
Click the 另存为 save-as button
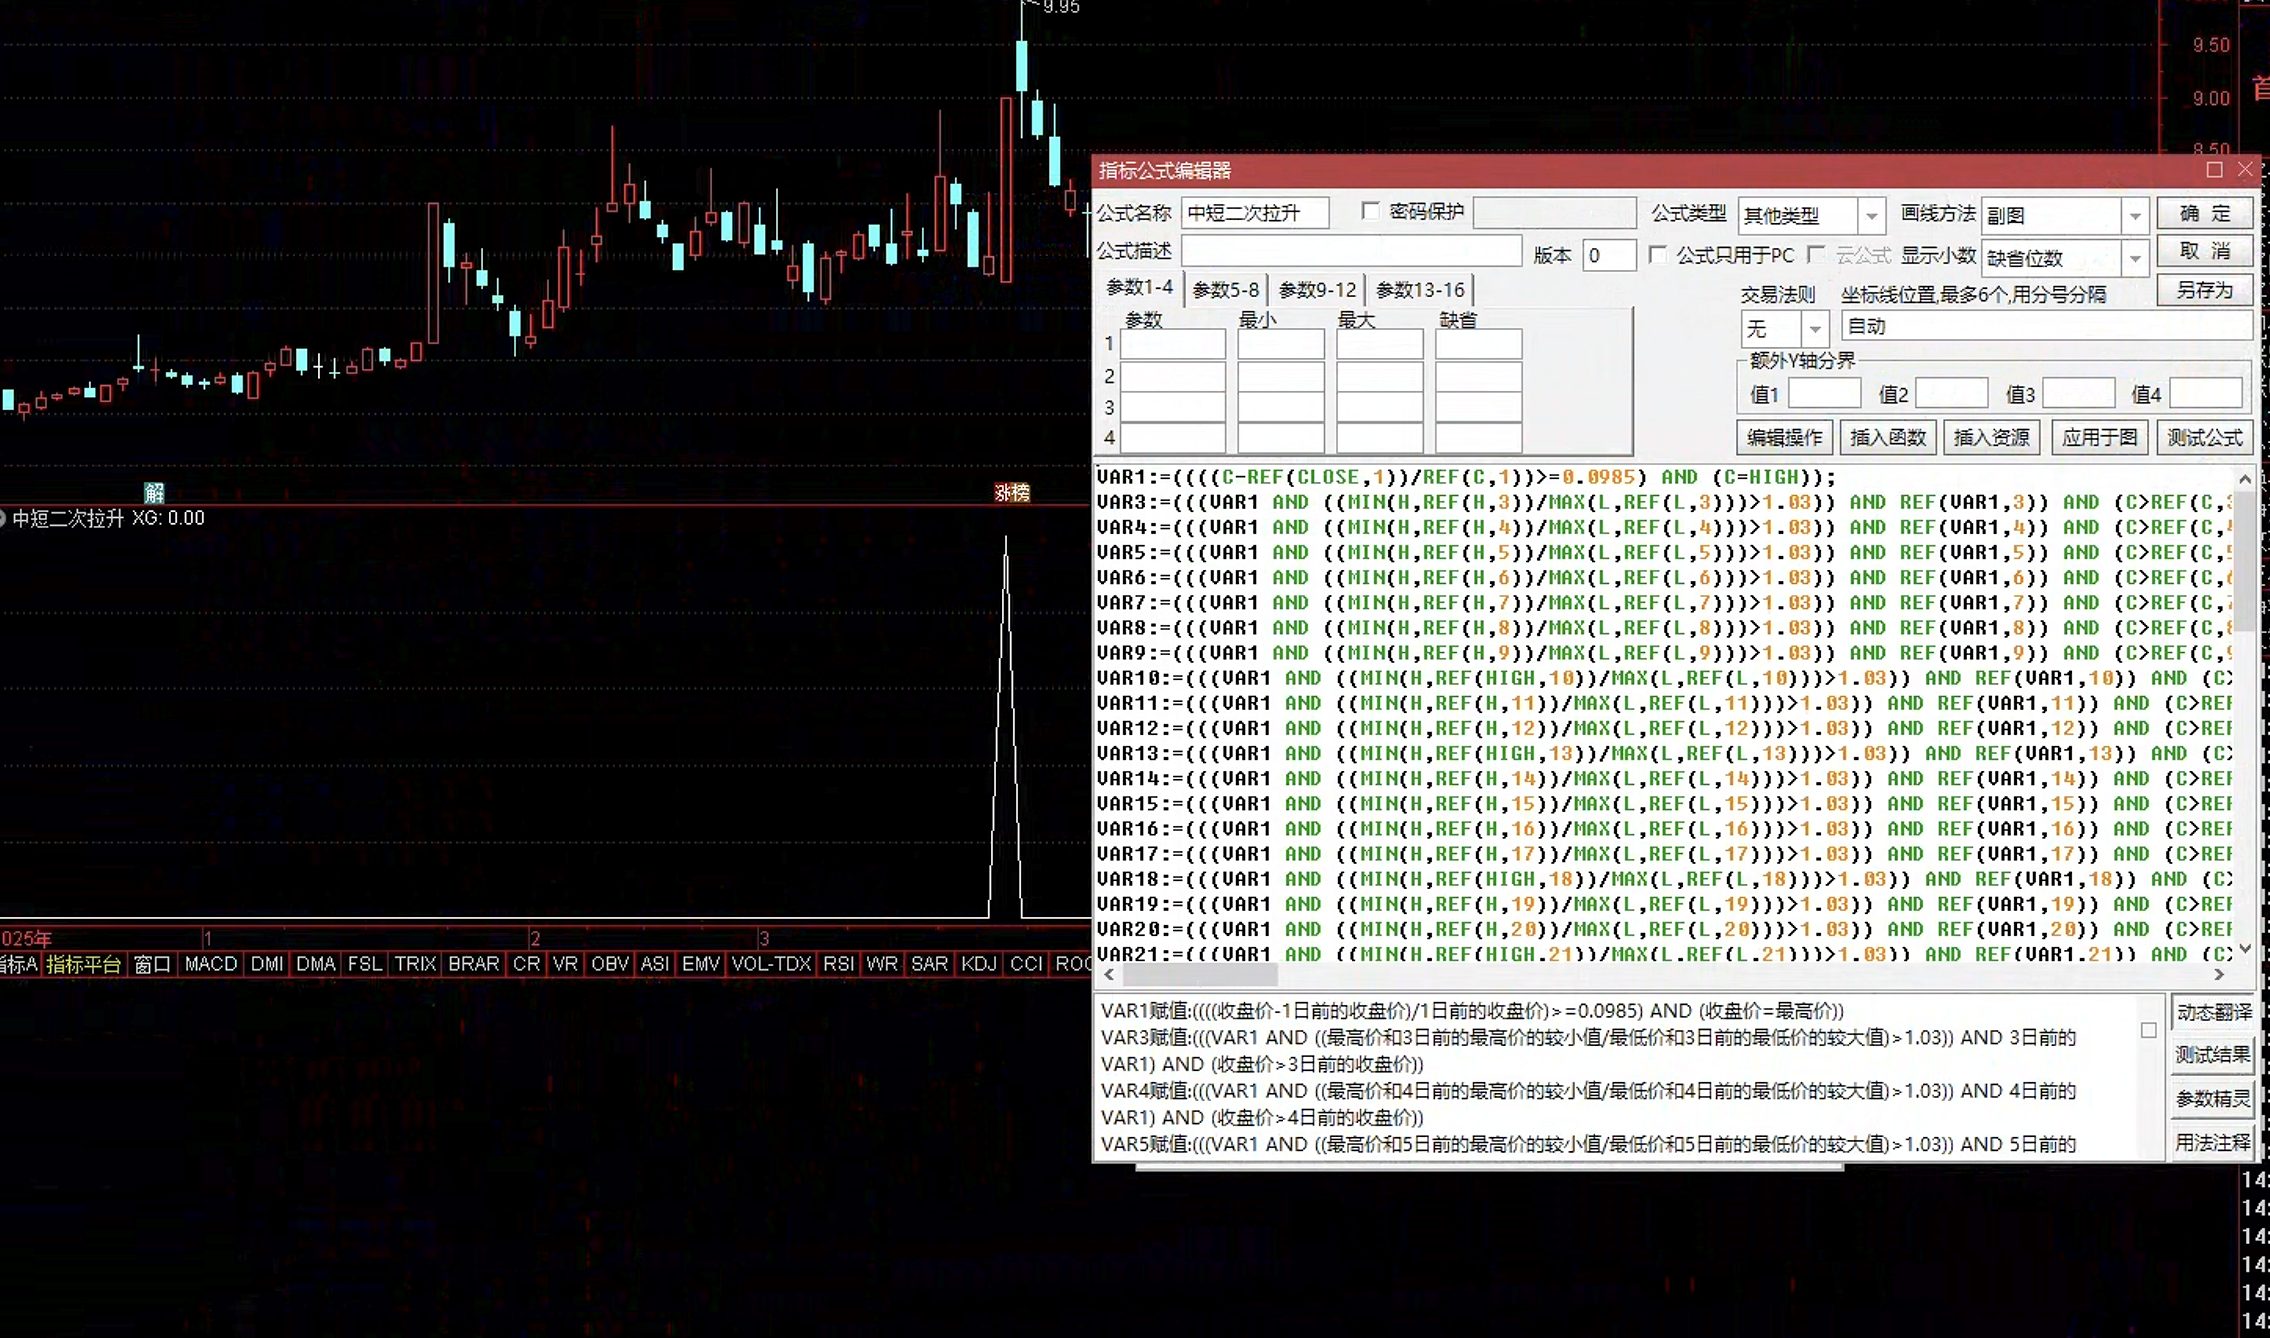point(2204,290)
